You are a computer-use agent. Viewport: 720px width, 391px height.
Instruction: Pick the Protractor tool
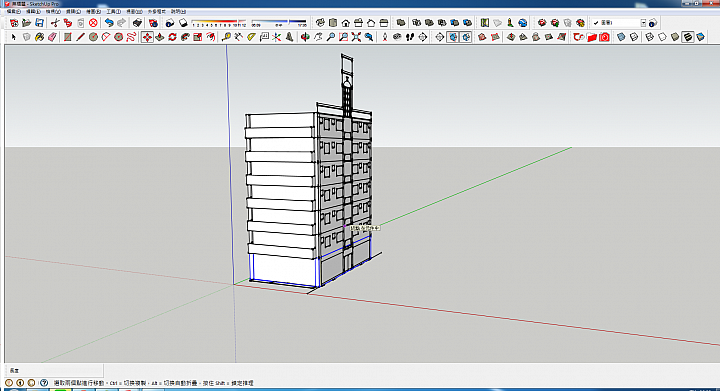251,37
